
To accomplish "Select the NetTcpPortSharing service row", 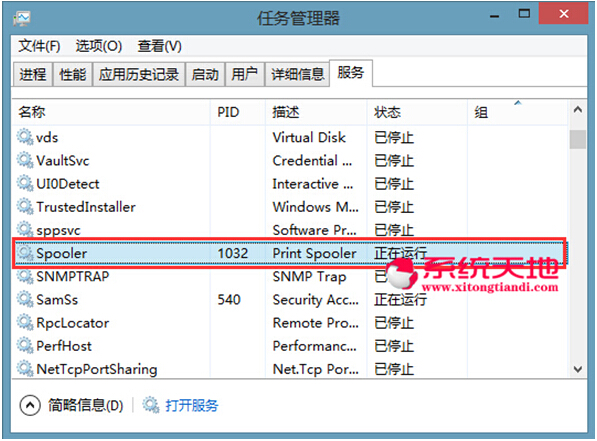I will click(290, 369).
